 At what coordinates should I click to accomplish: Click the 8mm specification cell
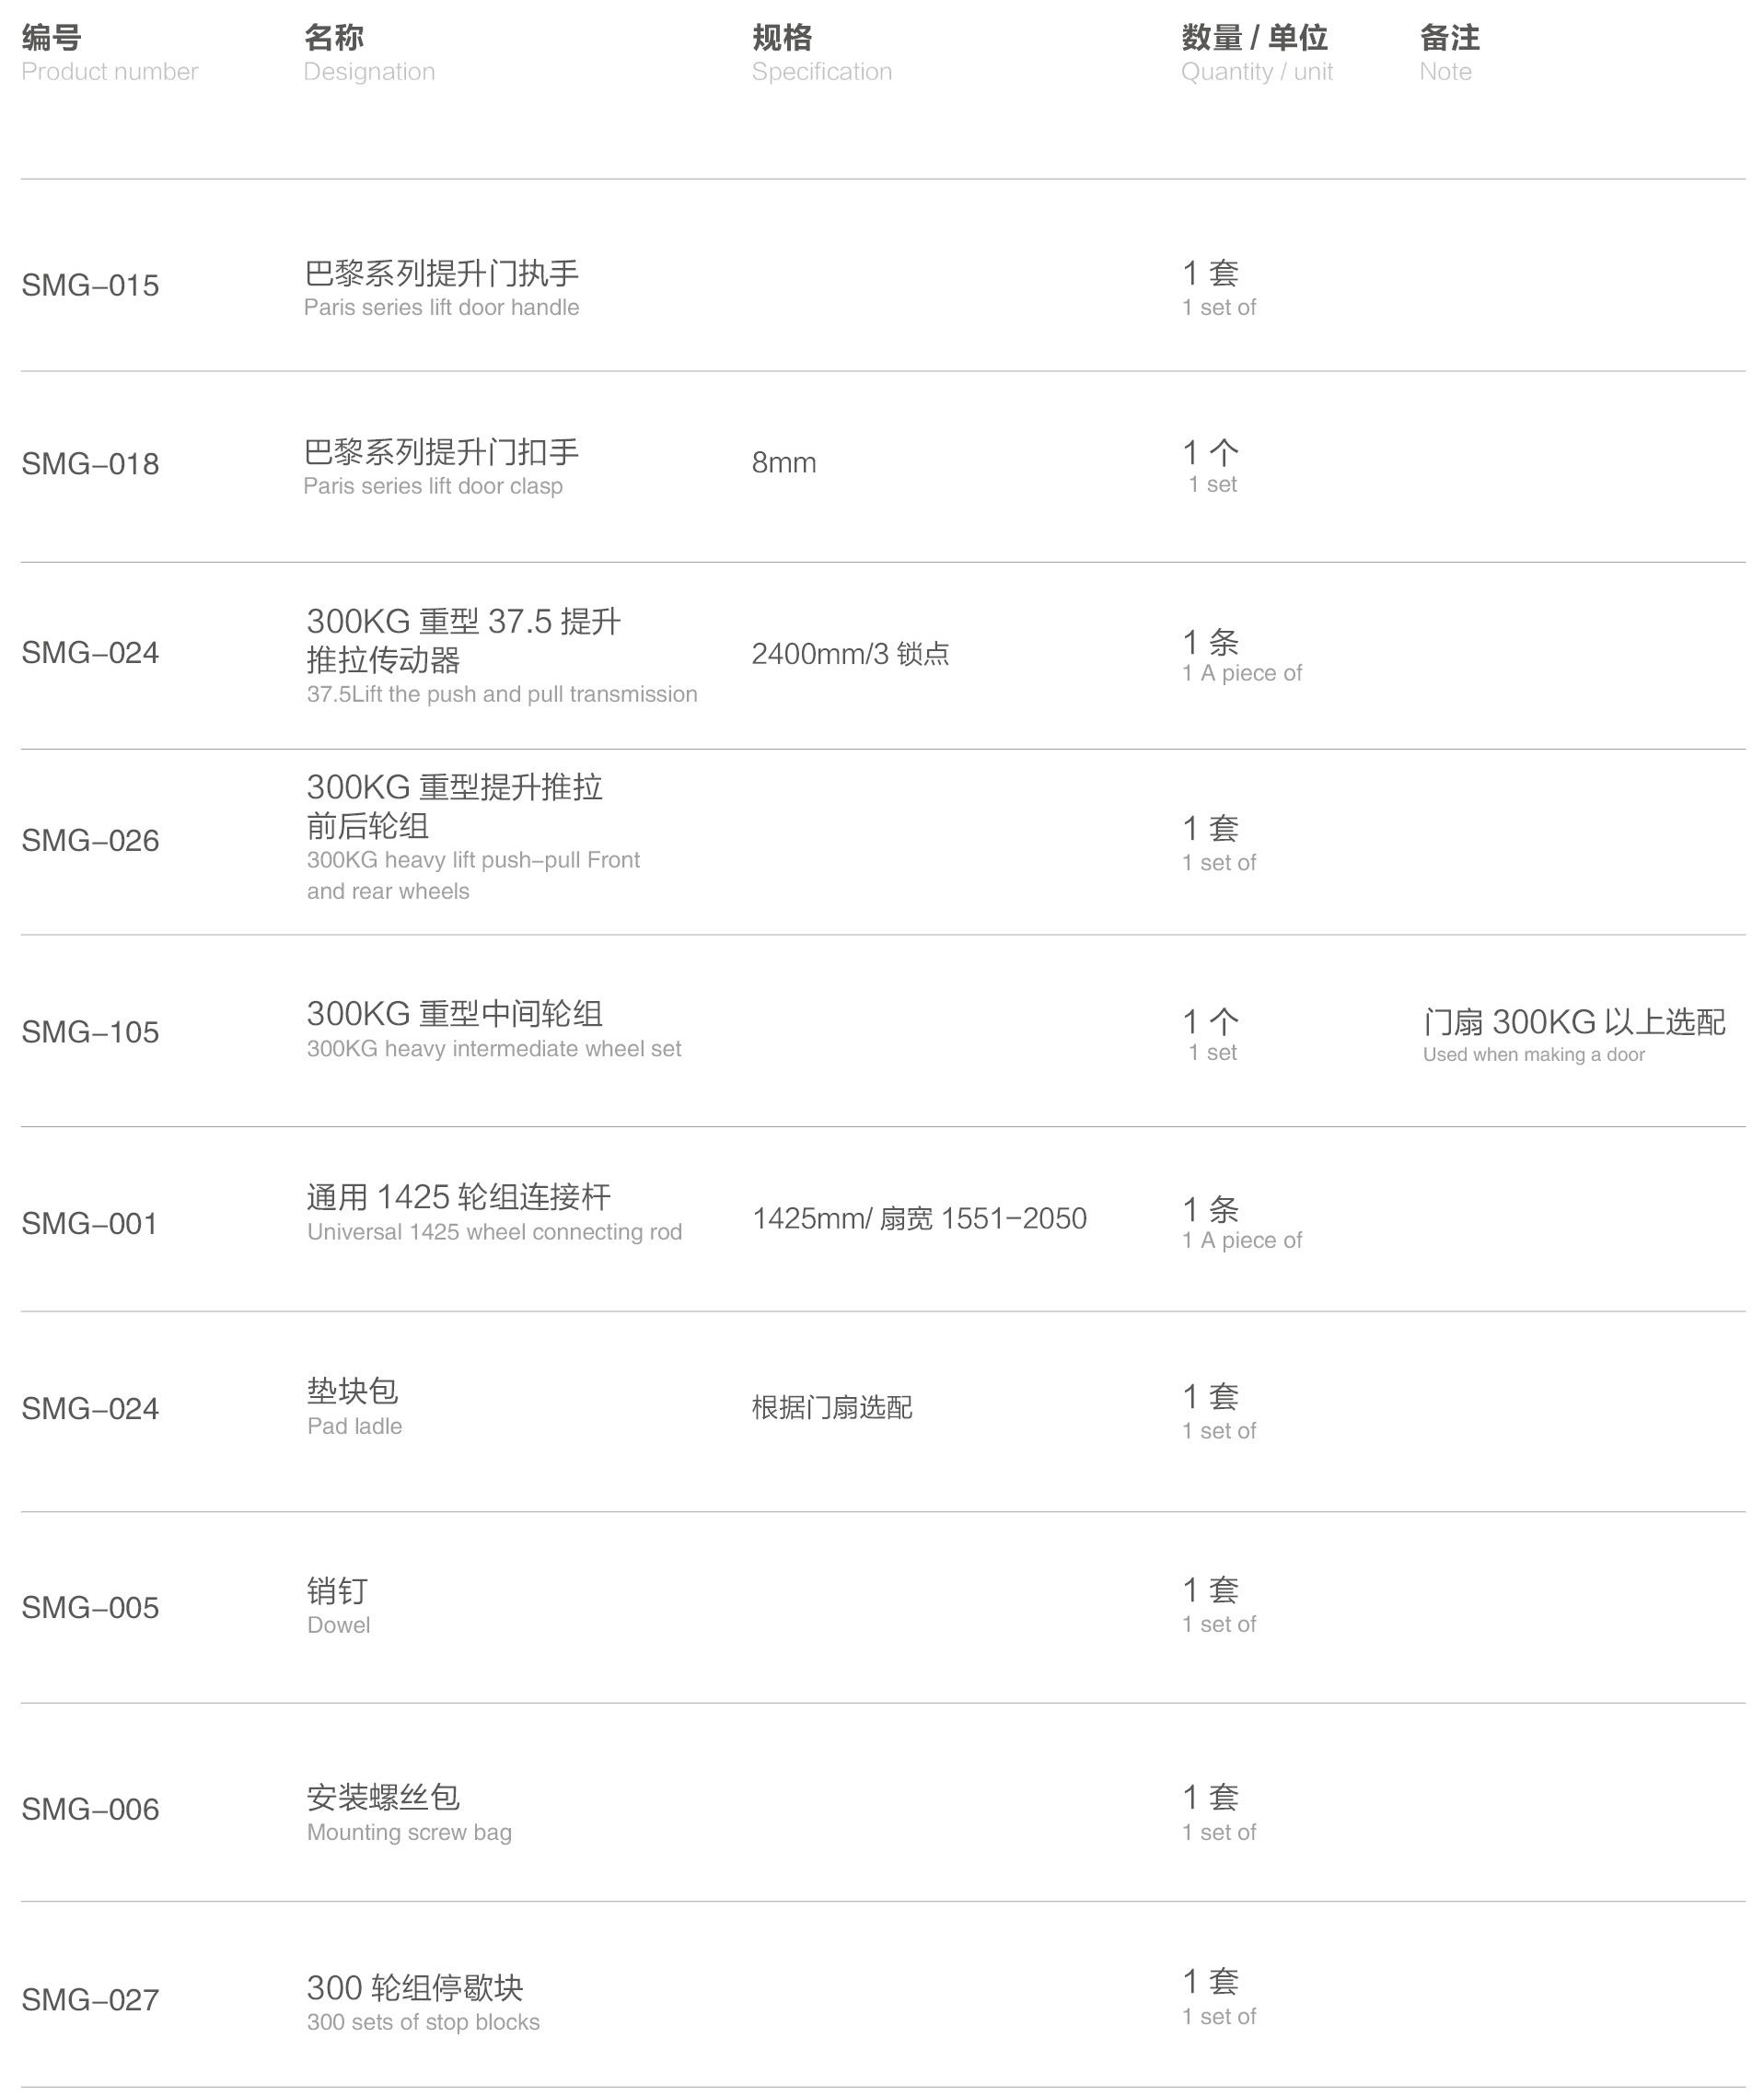(784, 463)
